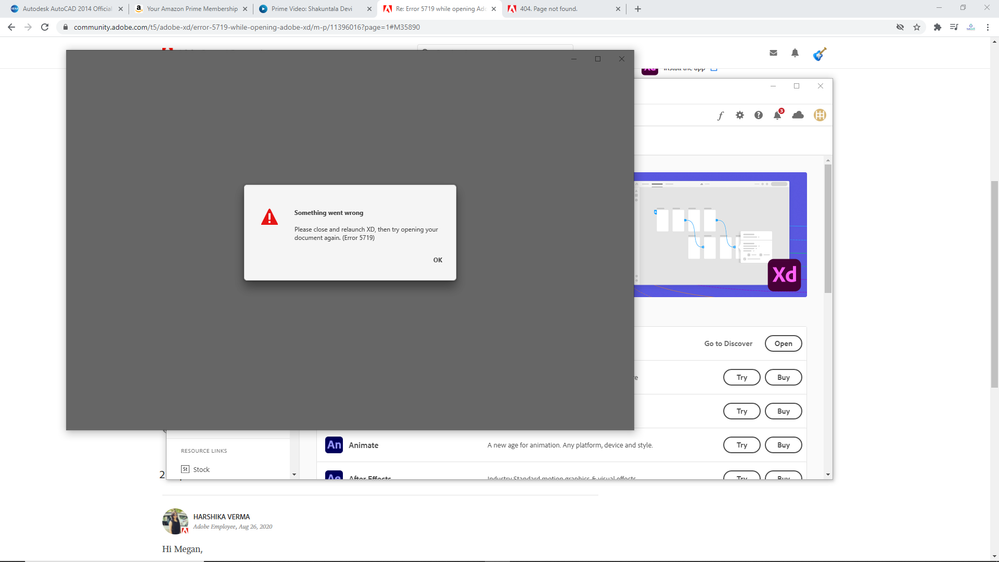
Task: Click cloud sync icon in Creative Cloud
Action: click(x=798, y=115)
